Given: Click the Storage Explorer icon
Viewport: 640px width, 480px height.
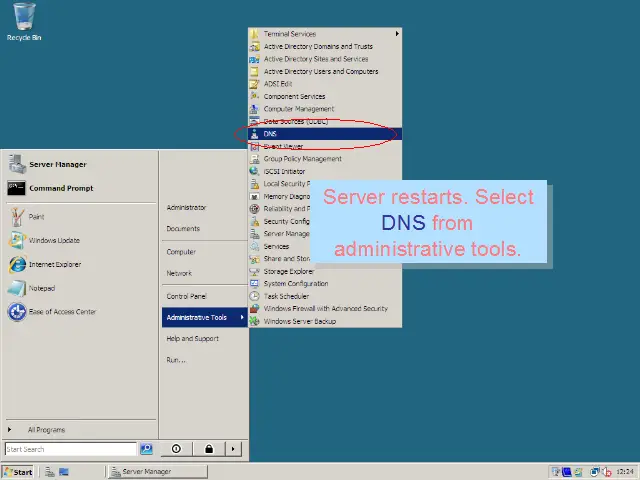Looking at the screenshot, I should click(x=255, y=271).
